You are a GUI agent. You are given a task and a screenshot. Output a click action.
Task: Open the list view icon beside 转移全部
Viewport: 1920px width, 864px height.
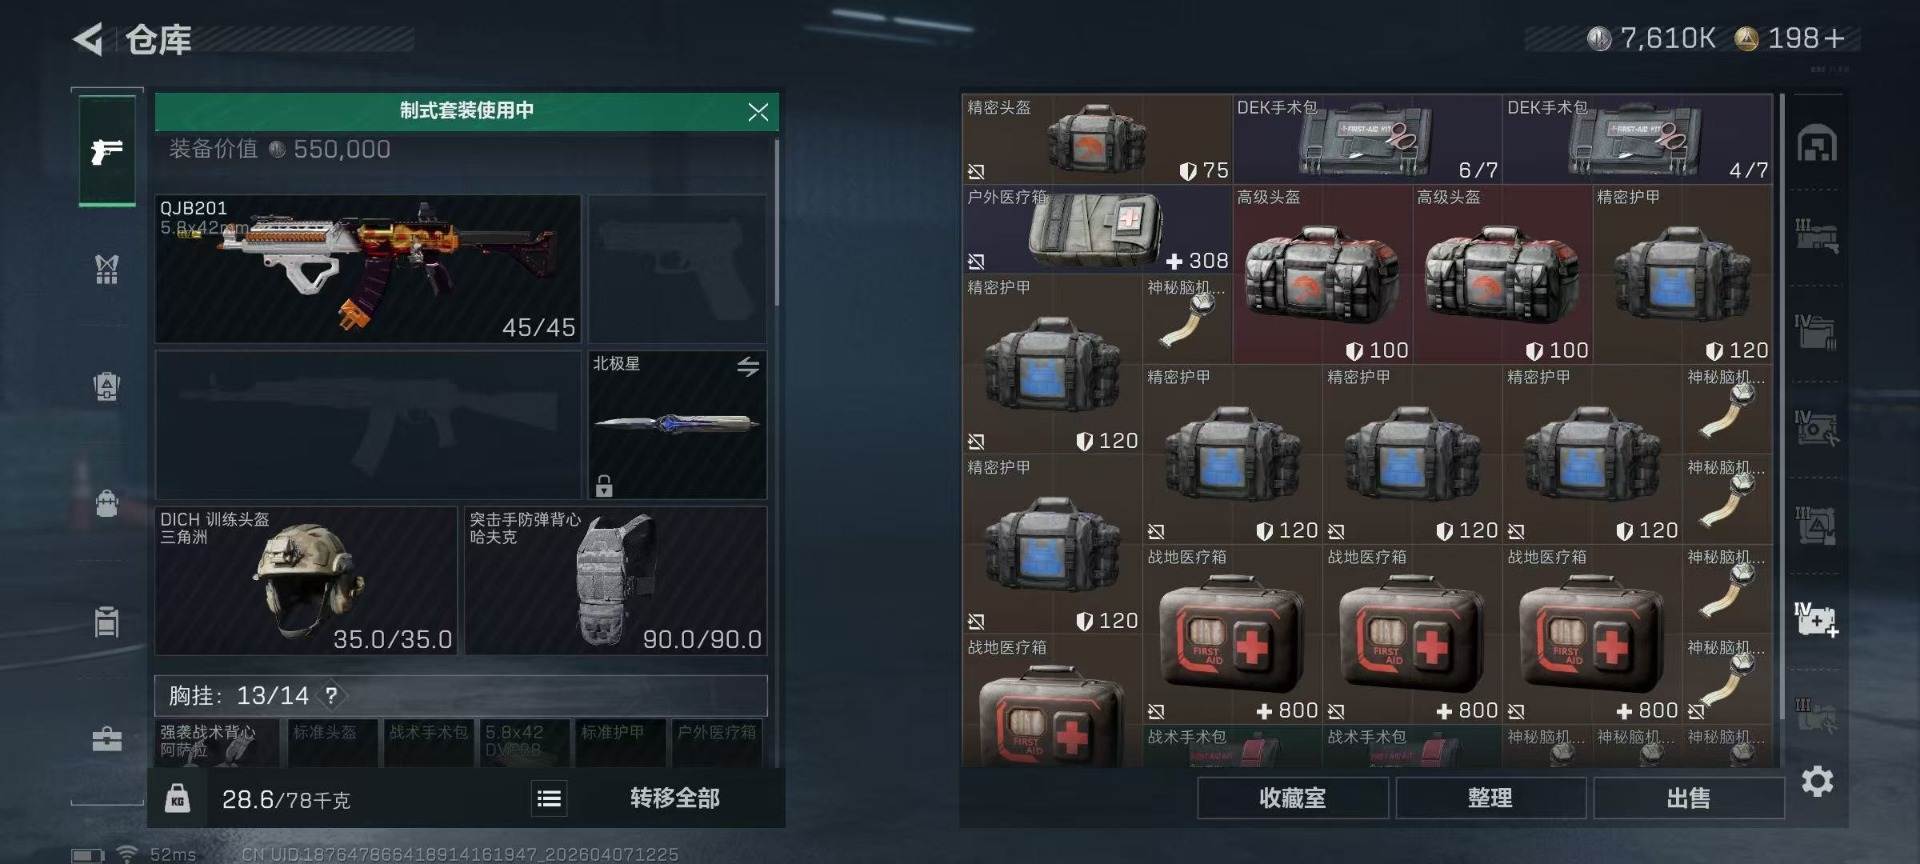[549, 798]
